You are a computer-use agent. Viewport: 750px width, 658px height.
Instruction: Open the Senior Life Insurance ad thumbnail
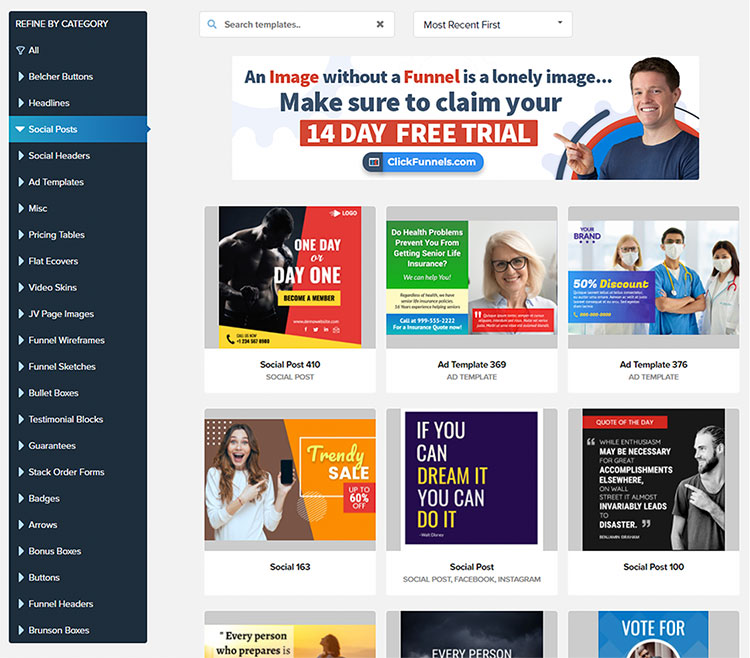(x=472, y=277)
